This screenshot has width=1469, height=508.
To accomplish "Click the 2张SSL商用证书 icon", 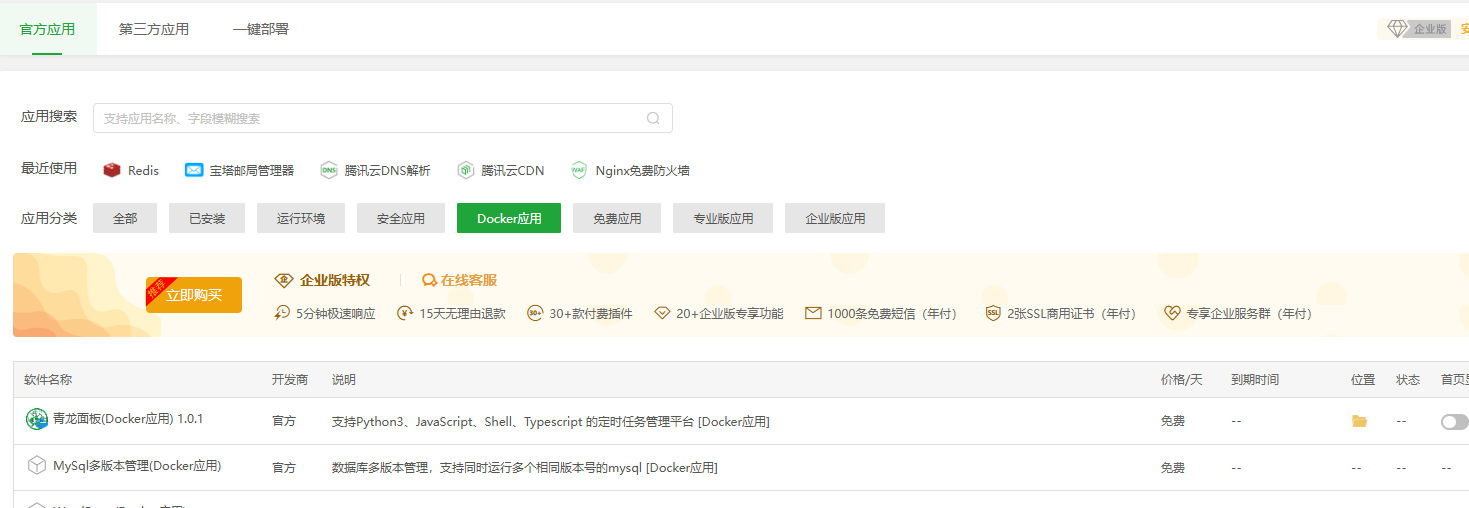I will tap(993, 313).
